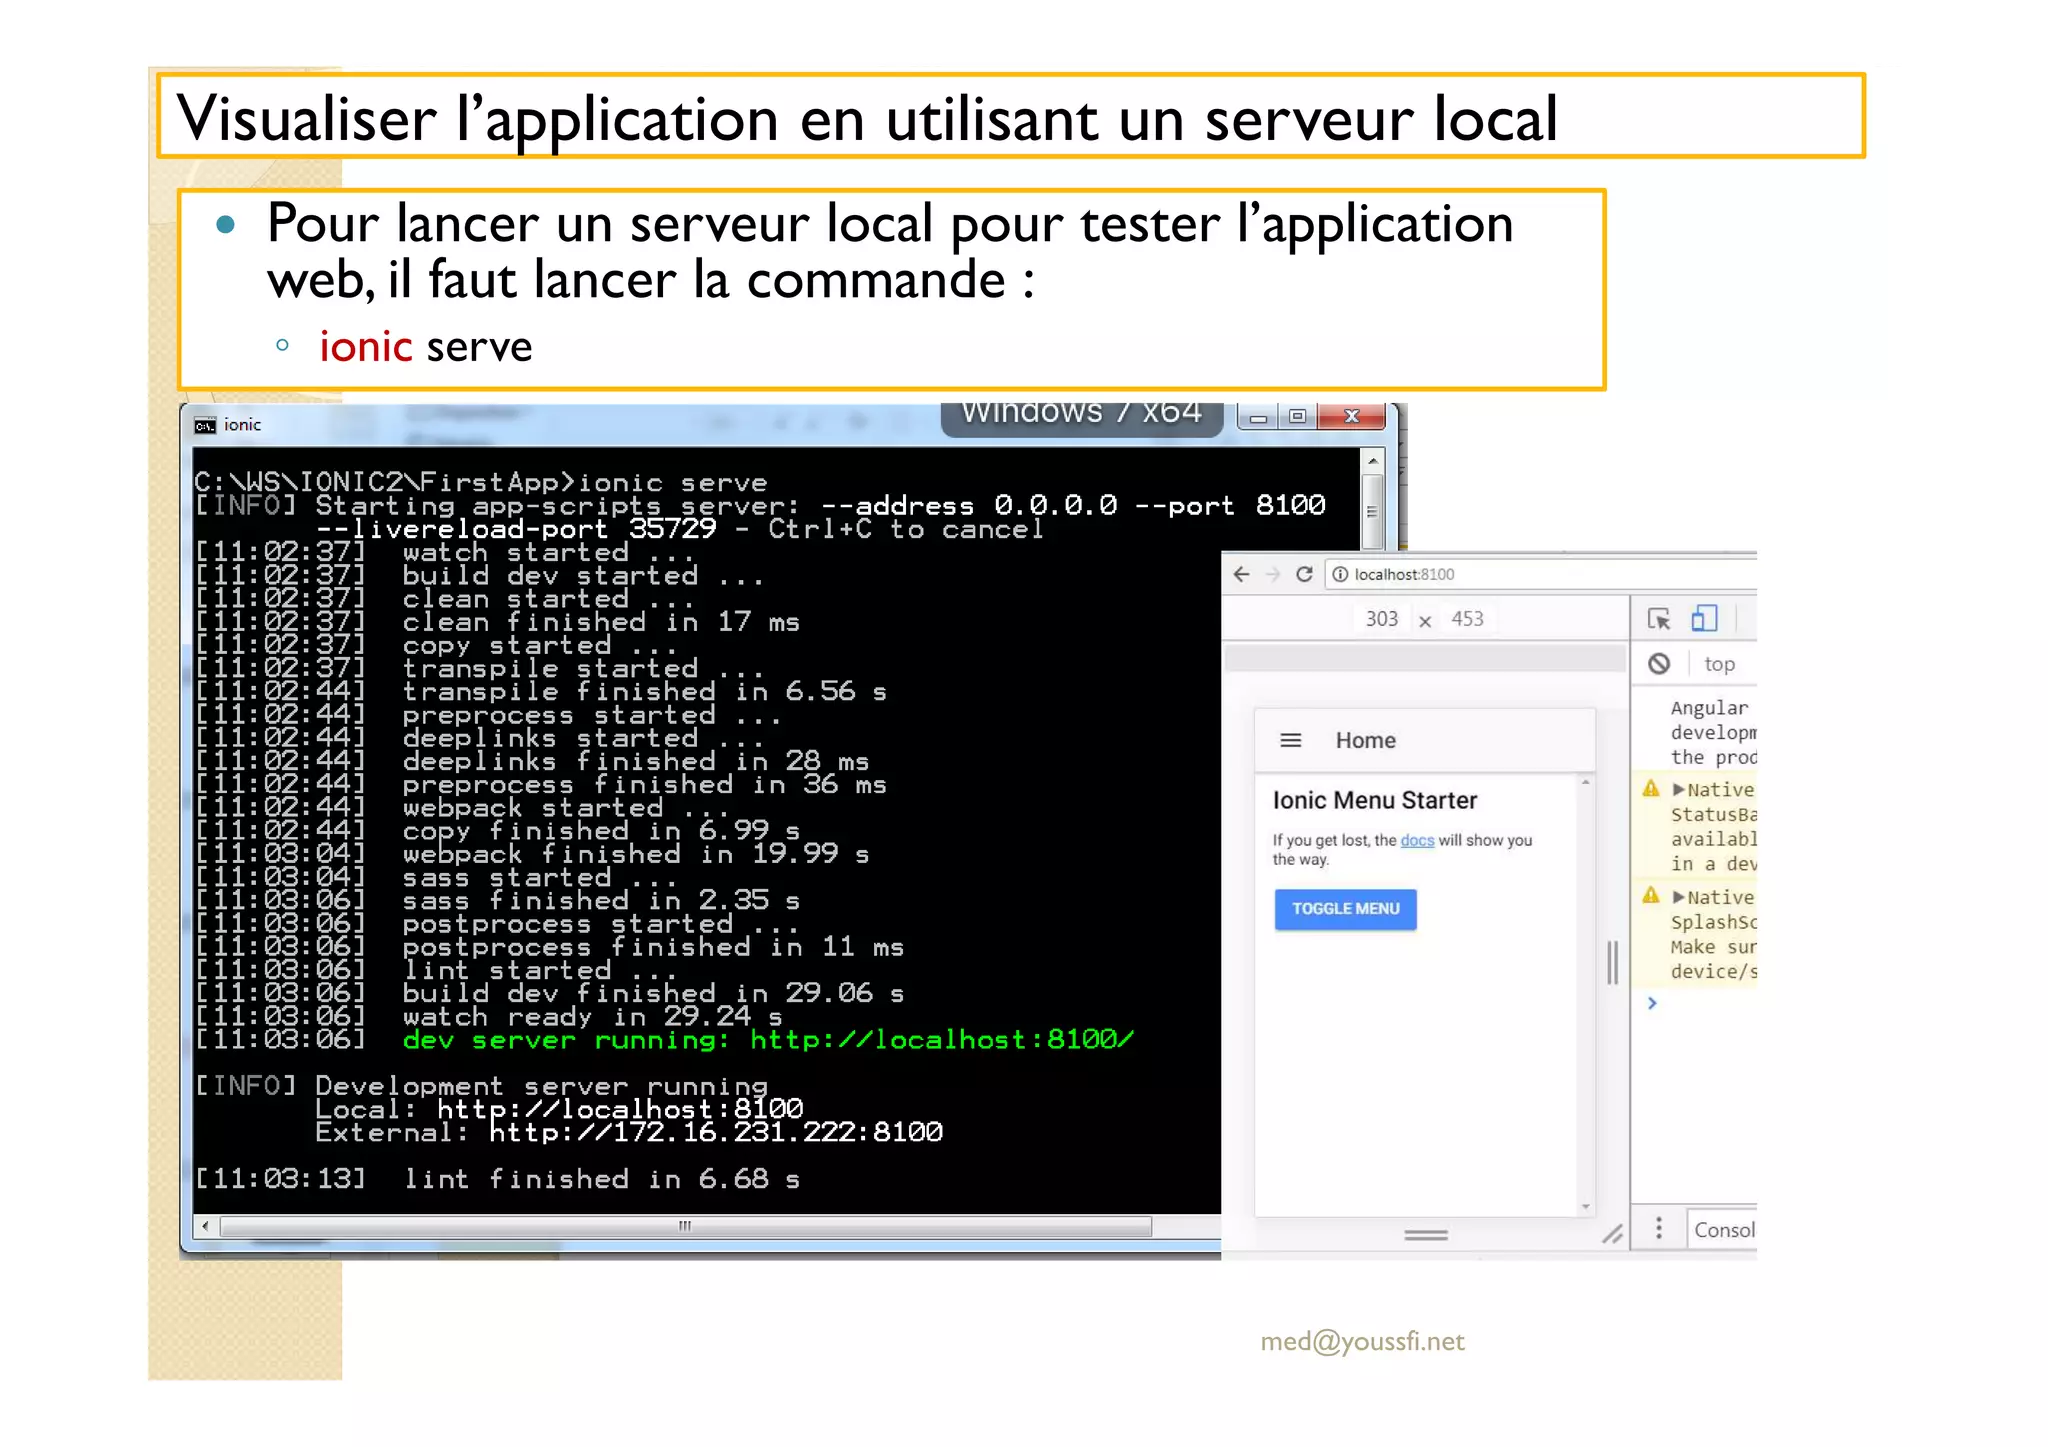Click the bottom viewport resize handle
This screenshot has width=2048, height=1447.
[x=1426, y=1235]
